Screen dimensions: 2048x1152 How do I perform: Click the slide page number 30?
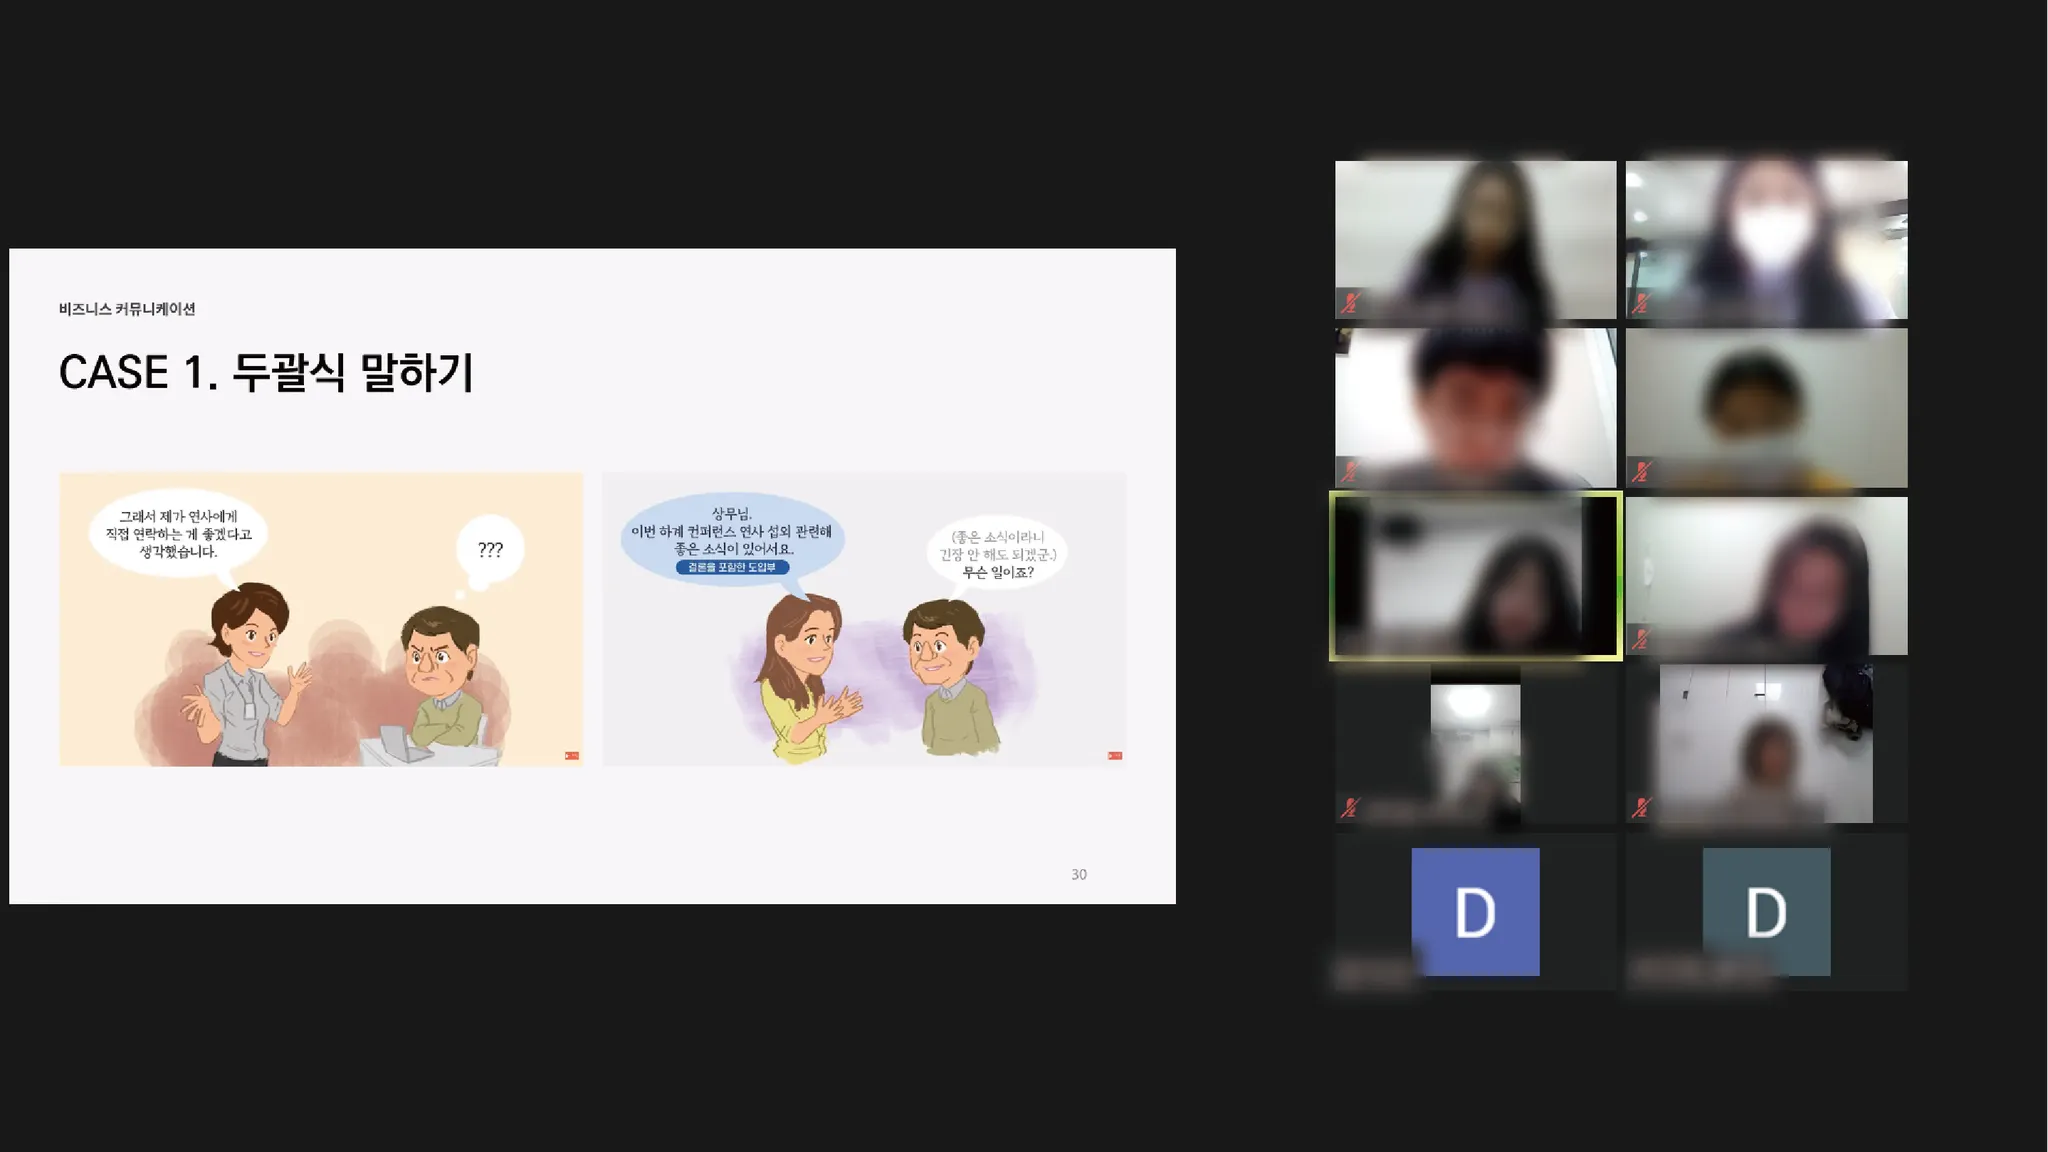1078,874
